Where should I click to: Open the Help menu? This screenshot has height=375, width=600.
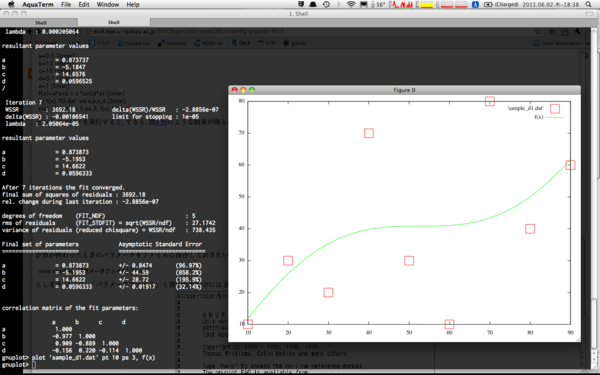coord(133,4)
